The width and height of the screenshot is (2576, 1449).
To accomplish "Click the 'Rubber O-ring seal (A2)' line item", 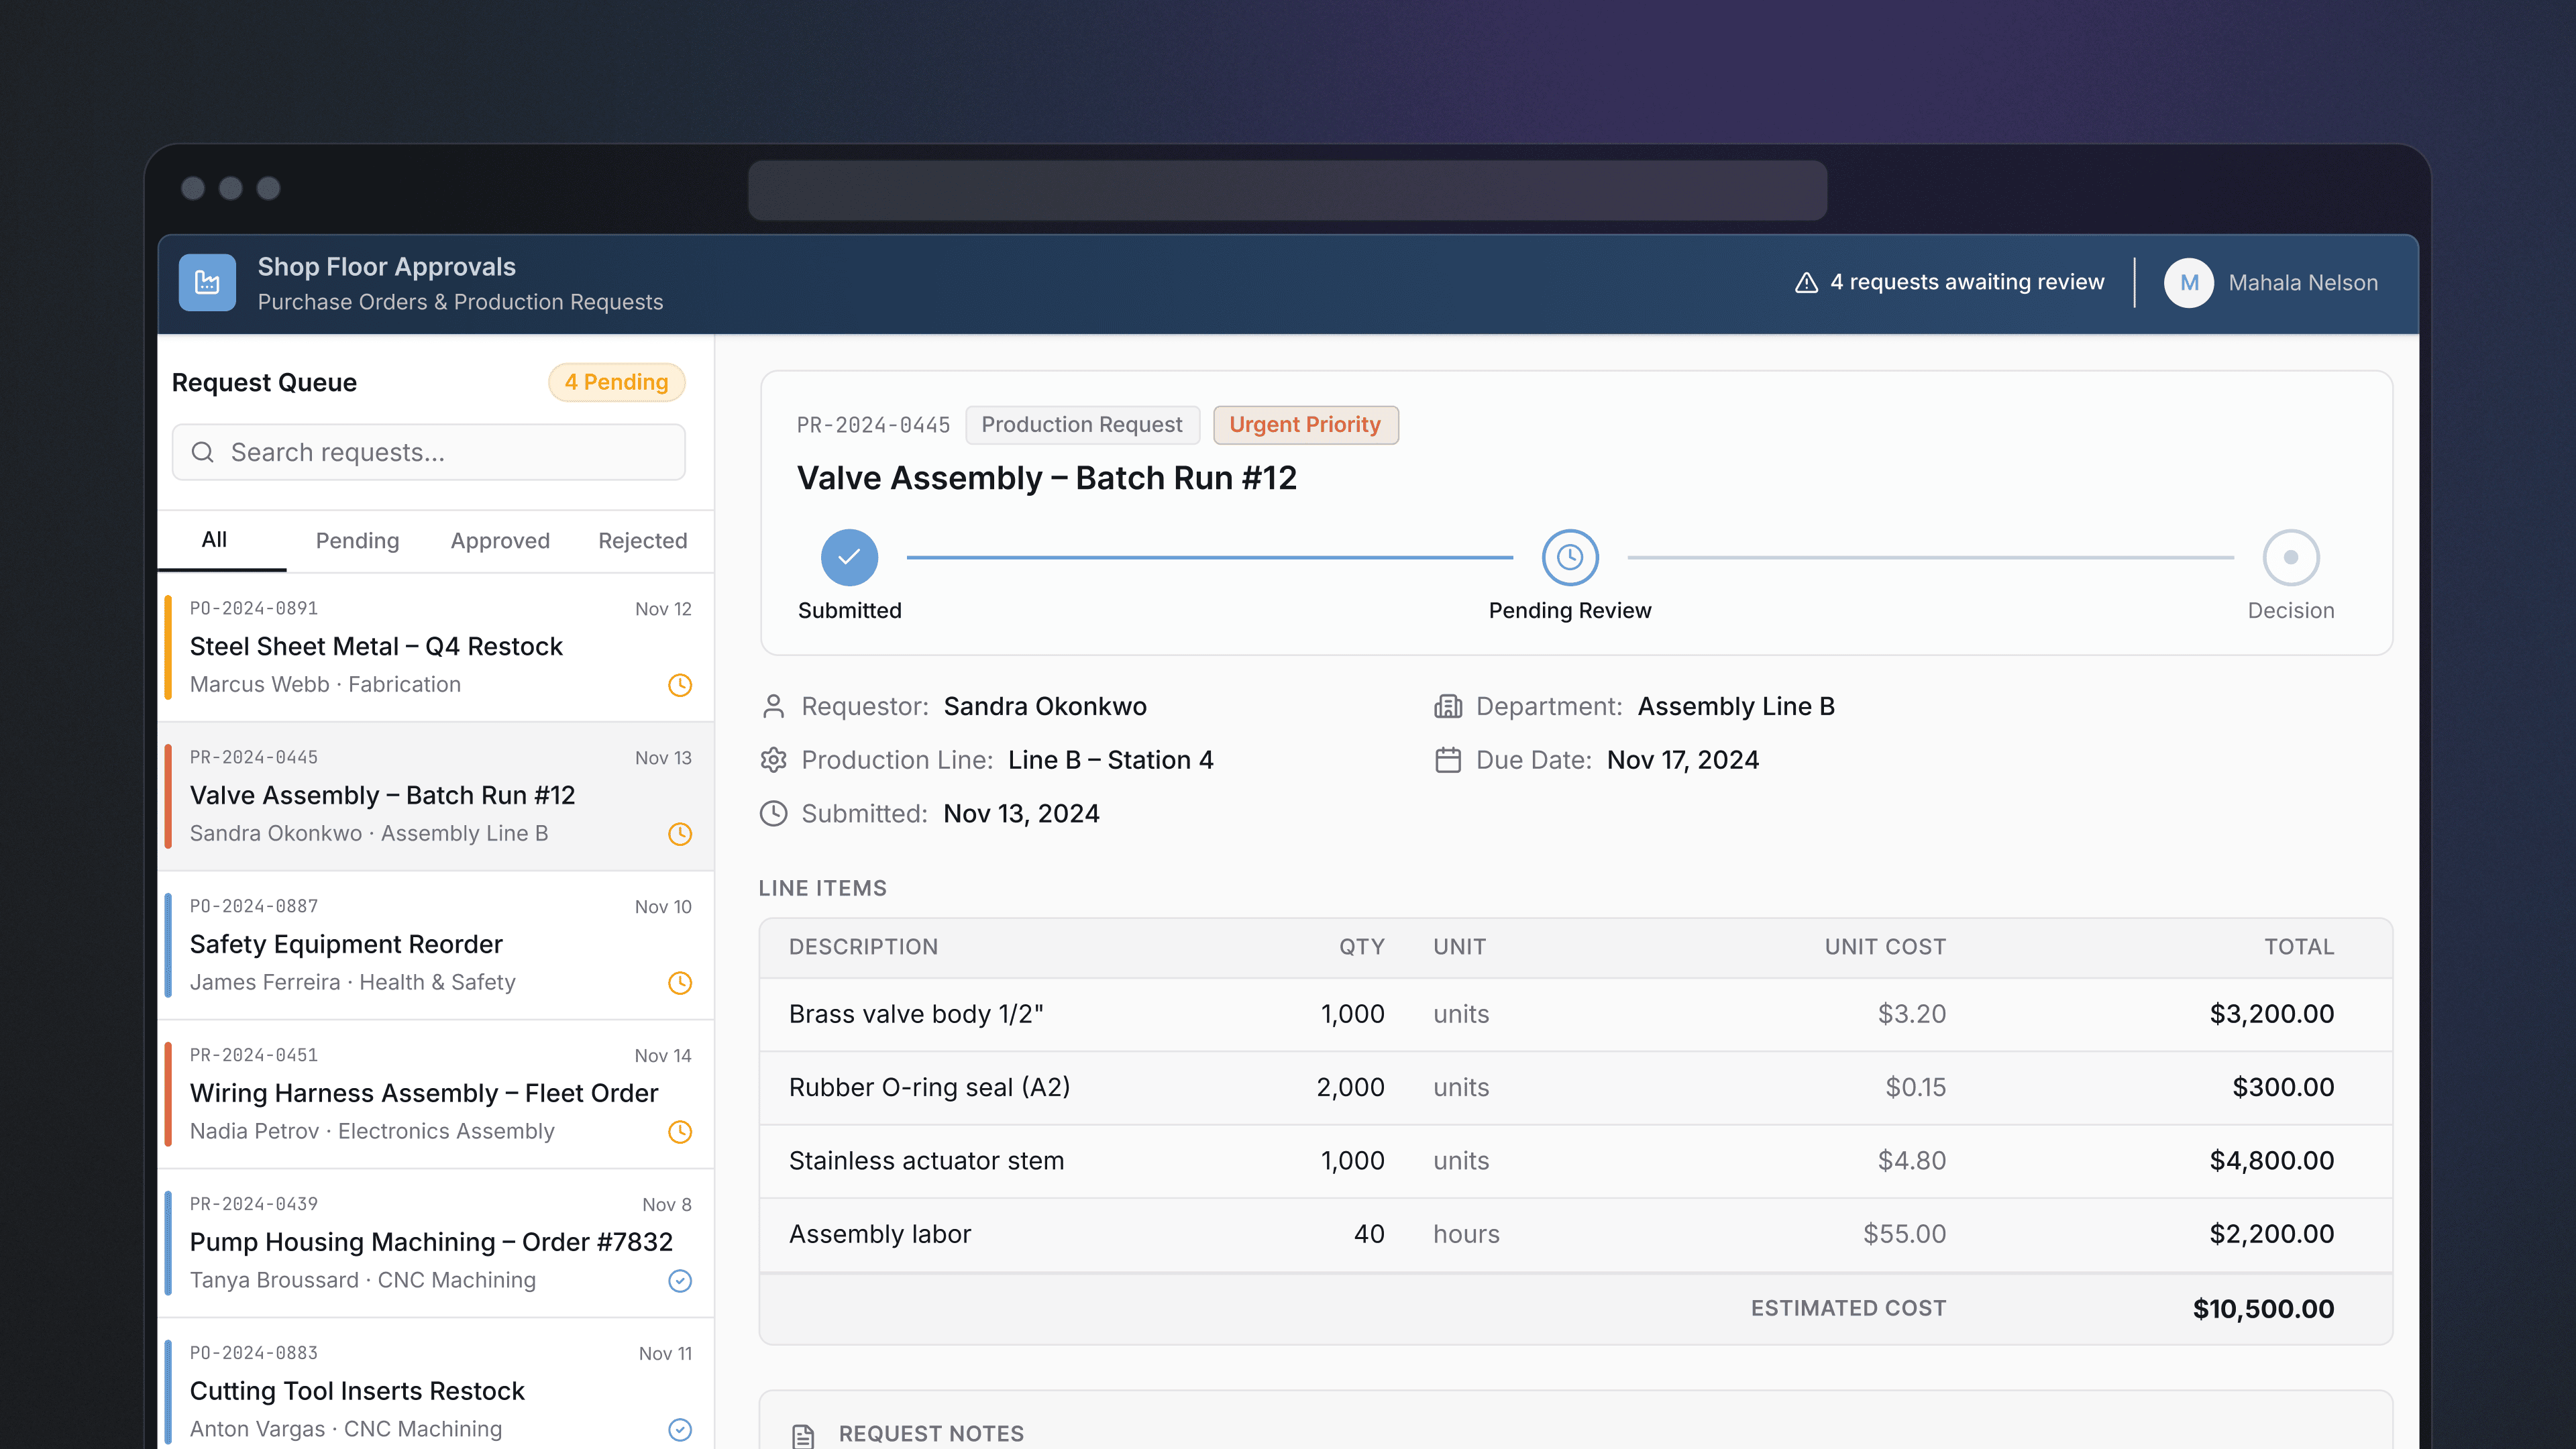I will 929,1087.
